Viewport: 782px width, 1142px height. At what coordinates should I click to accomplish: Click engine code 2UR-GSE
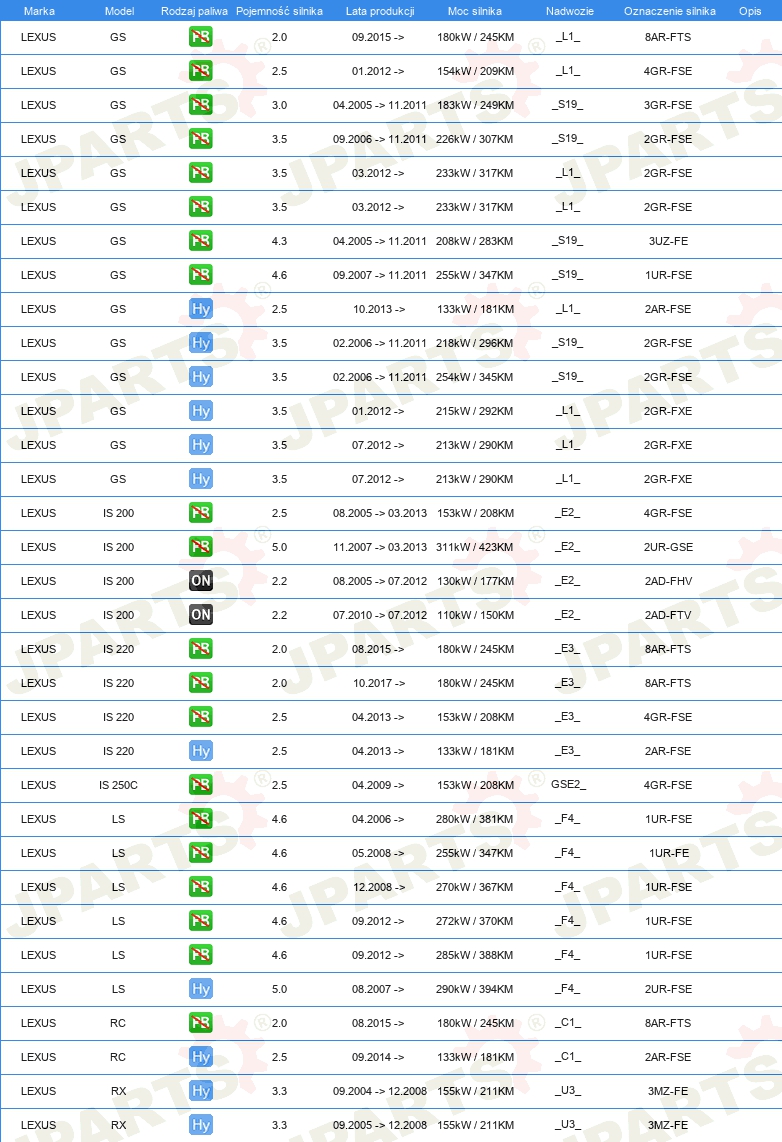click(x=668, y=547)
